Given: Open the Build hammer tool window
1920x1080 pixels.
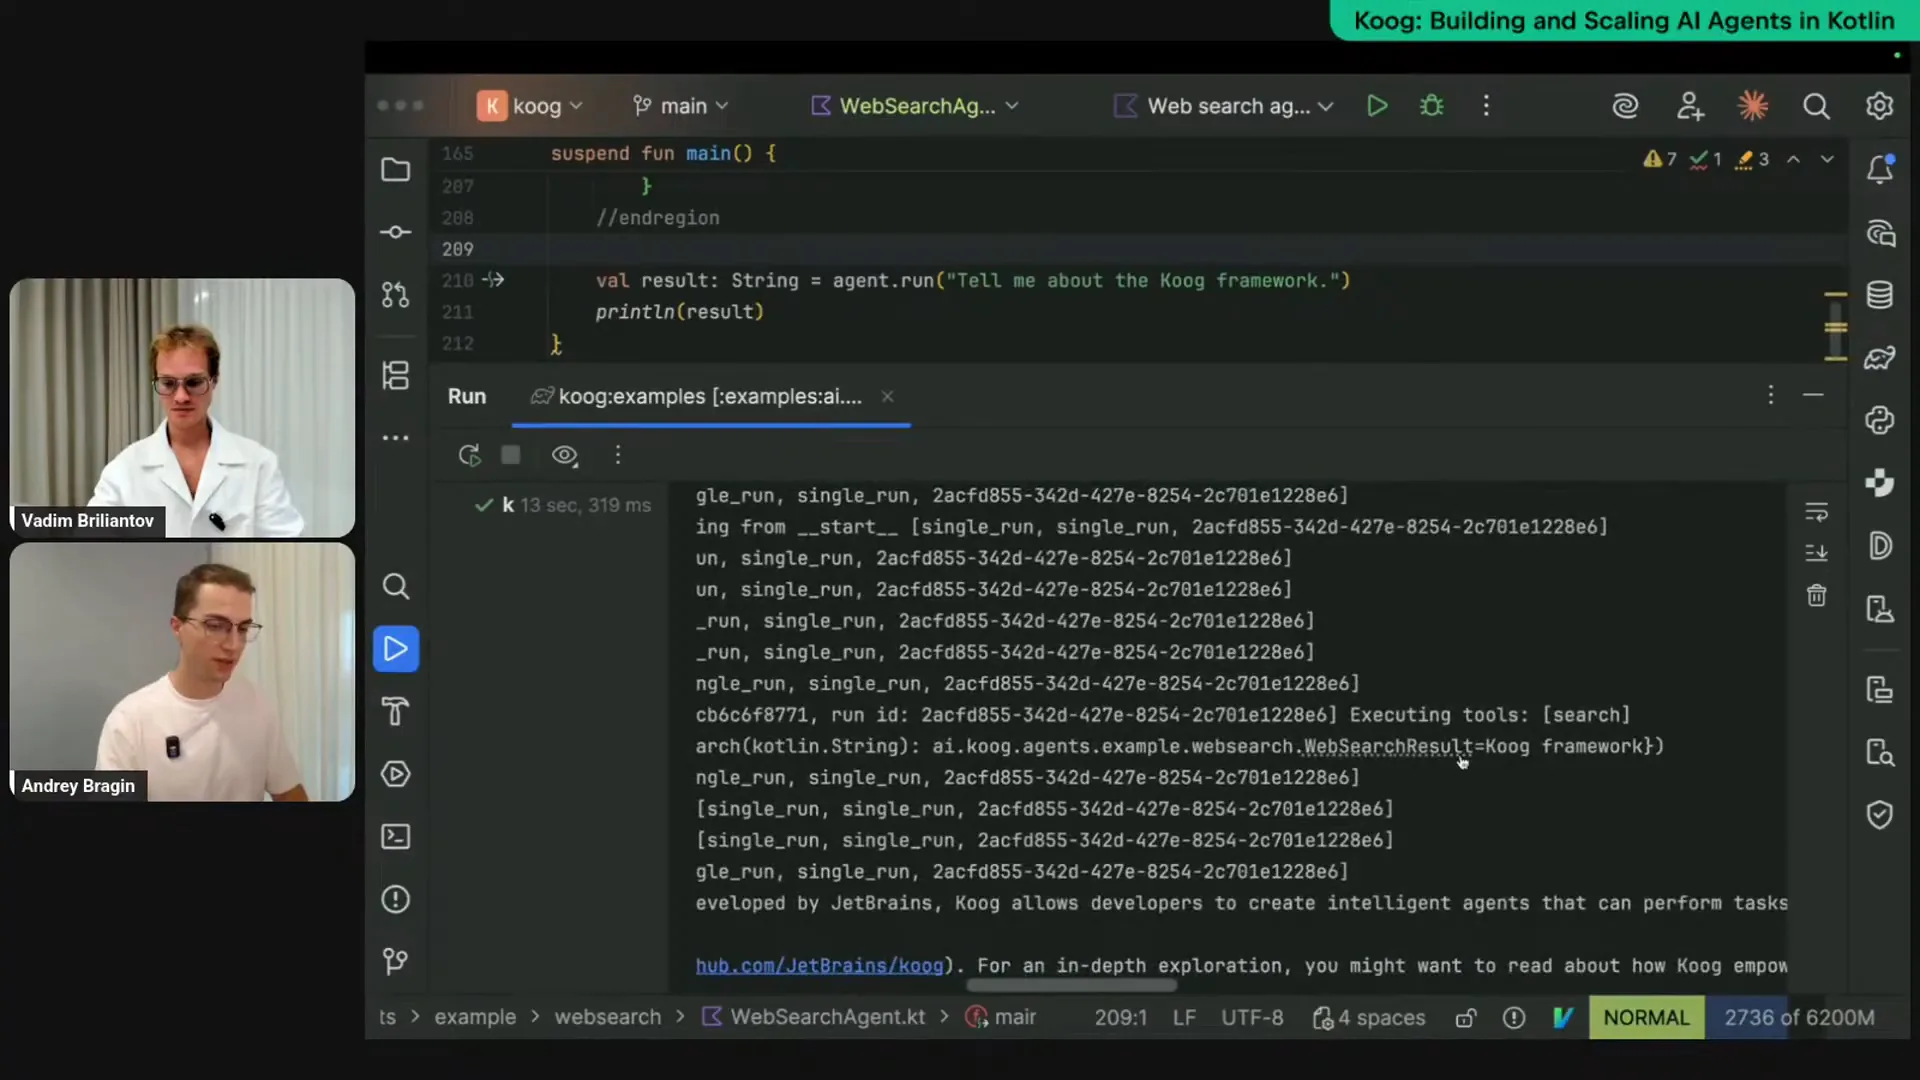Looking at the screenshot, I should click(x=396, y=711).
